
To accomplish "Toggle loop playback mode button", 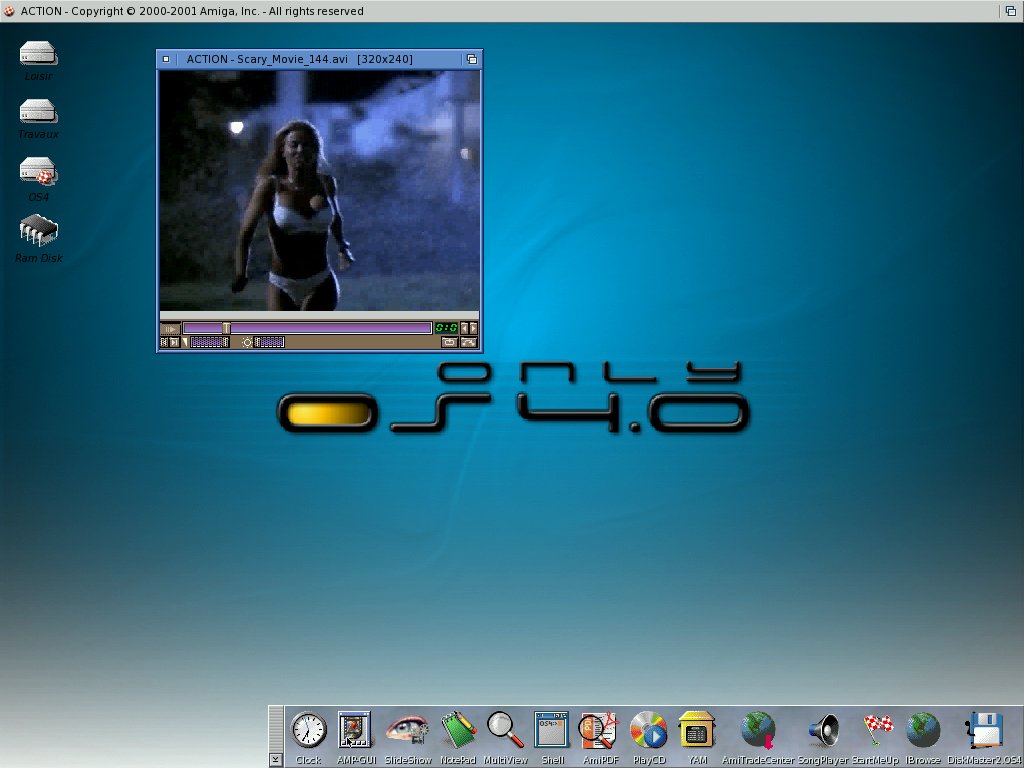I will (449, 342).
